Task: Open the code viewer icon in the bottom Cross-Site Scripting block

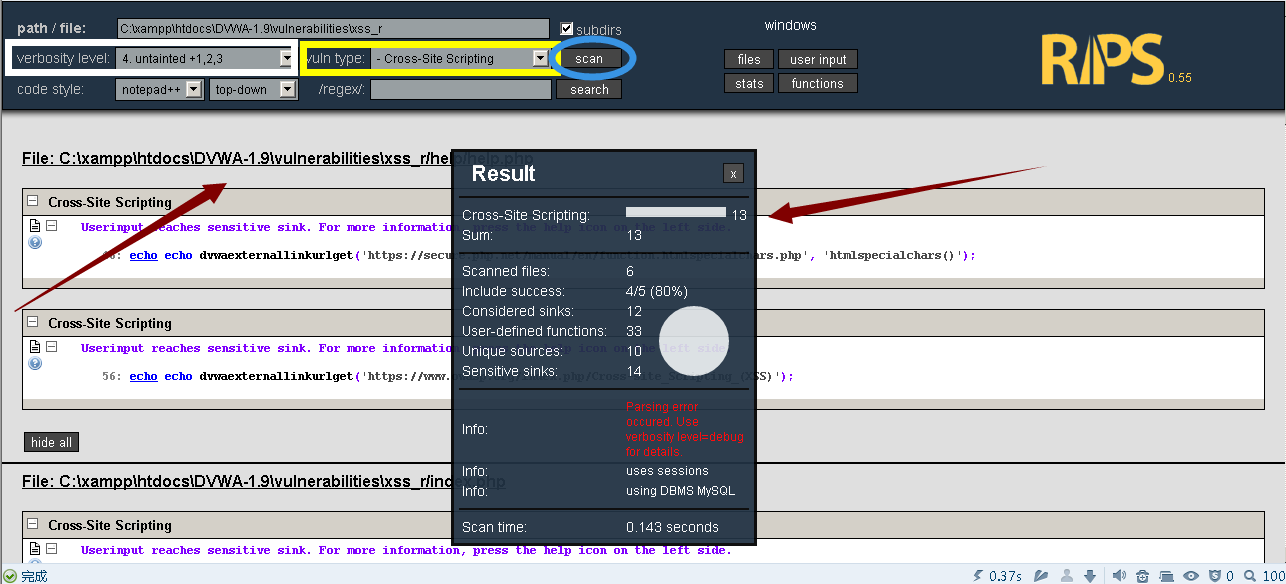Action: pyautogui.click(x=35, y=549)
